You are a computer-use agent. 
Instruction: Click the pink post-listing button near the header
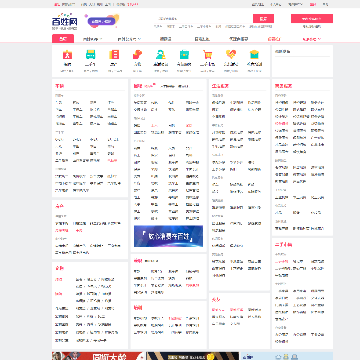tap(312, 19)
